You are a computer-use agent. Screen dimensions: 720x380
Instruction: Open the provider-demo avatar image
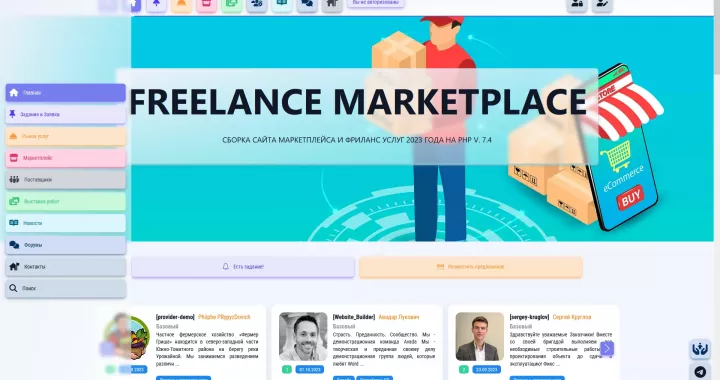coord(127,336)
